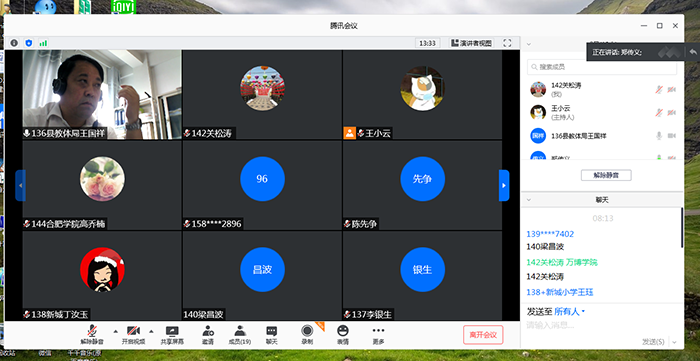Open the share screen tool
Screen dimensions: 700x361
(x=172, y=331)
